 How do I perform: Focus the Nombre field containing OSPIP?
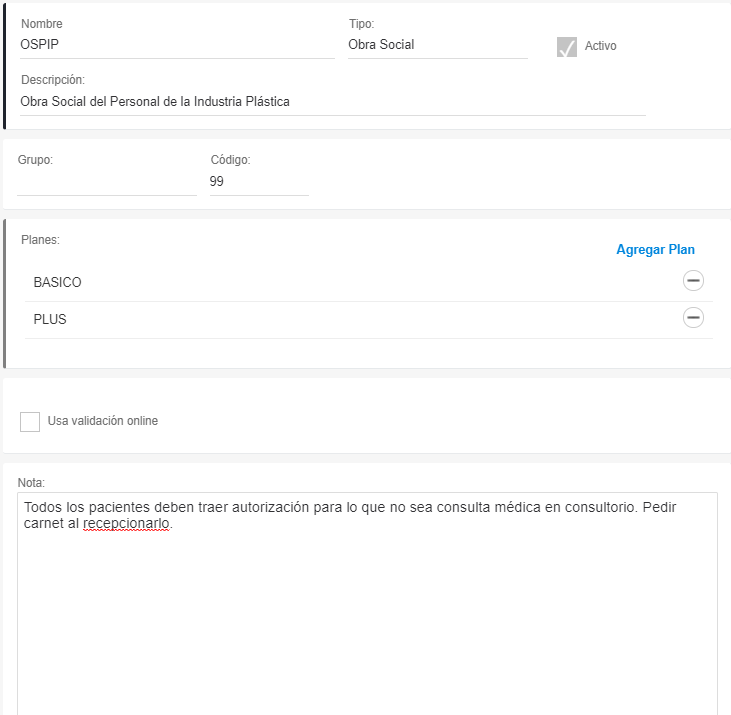(x=177, y=45)
